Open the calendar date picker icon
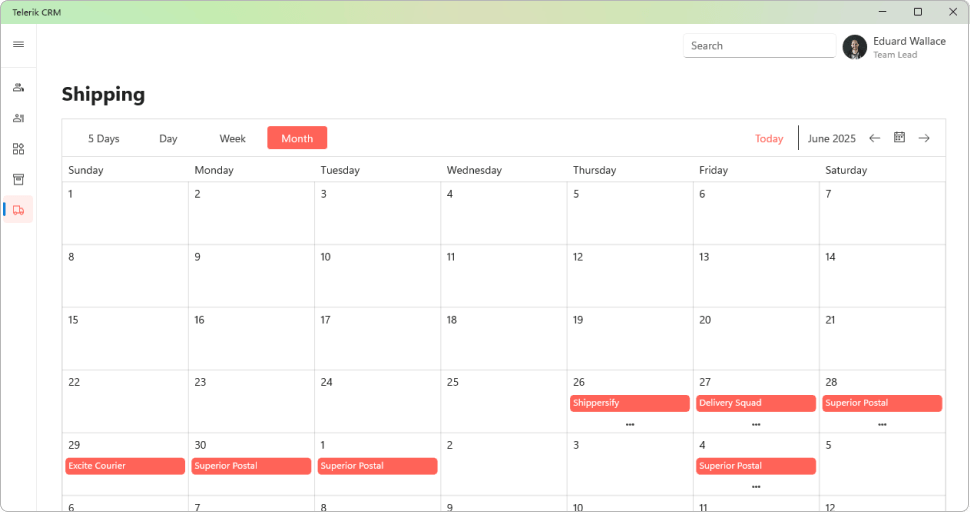970x512 pixels. pos(899,137)
